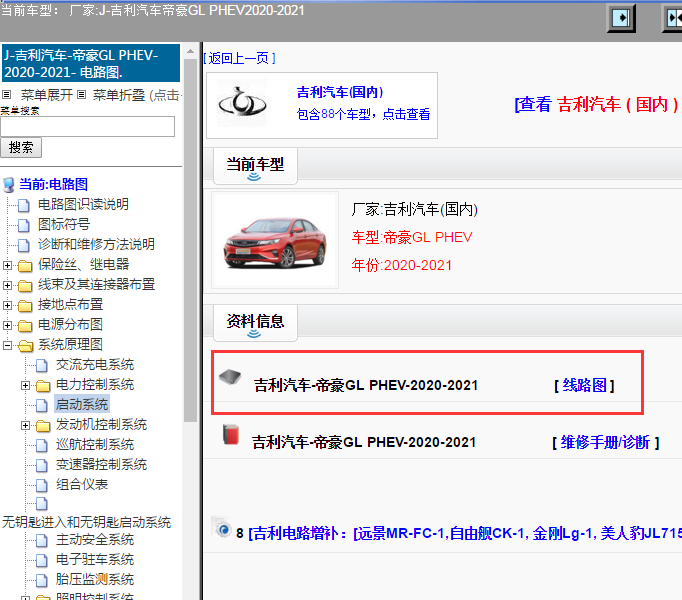Select 主动安全系统 tree item

pos(95,540)
